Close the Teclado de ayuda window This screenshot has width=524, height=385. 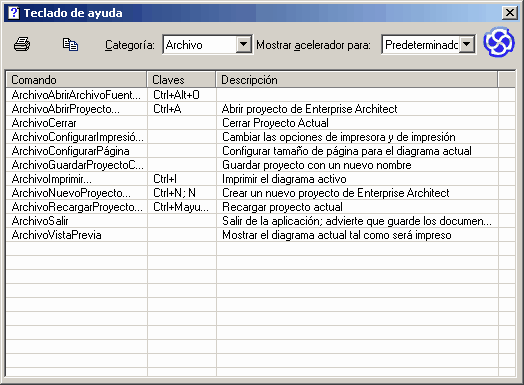[510, 13]
